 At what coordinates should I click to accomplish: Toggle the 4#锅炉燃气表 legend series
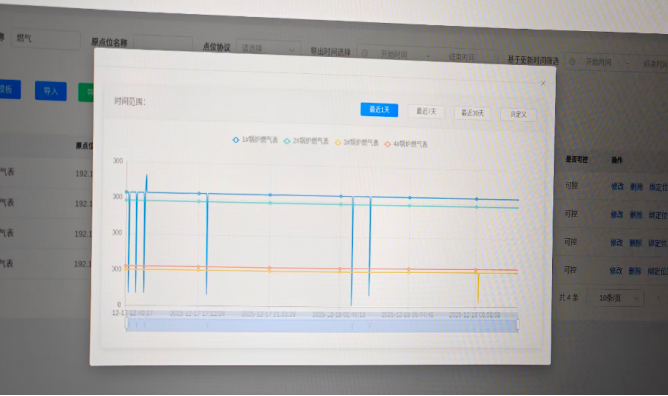406,144
